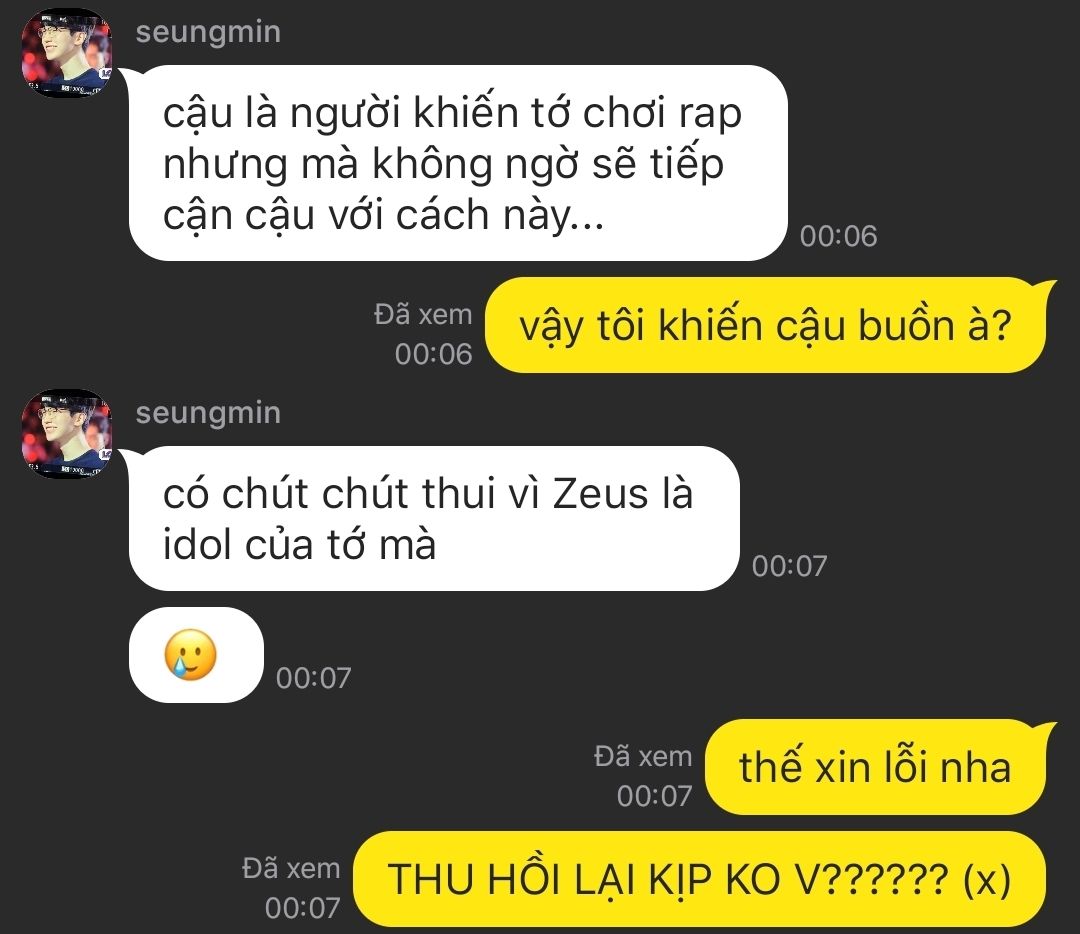
Task: Click the white emoji bubble background
Action: click(x=196, y=655)
